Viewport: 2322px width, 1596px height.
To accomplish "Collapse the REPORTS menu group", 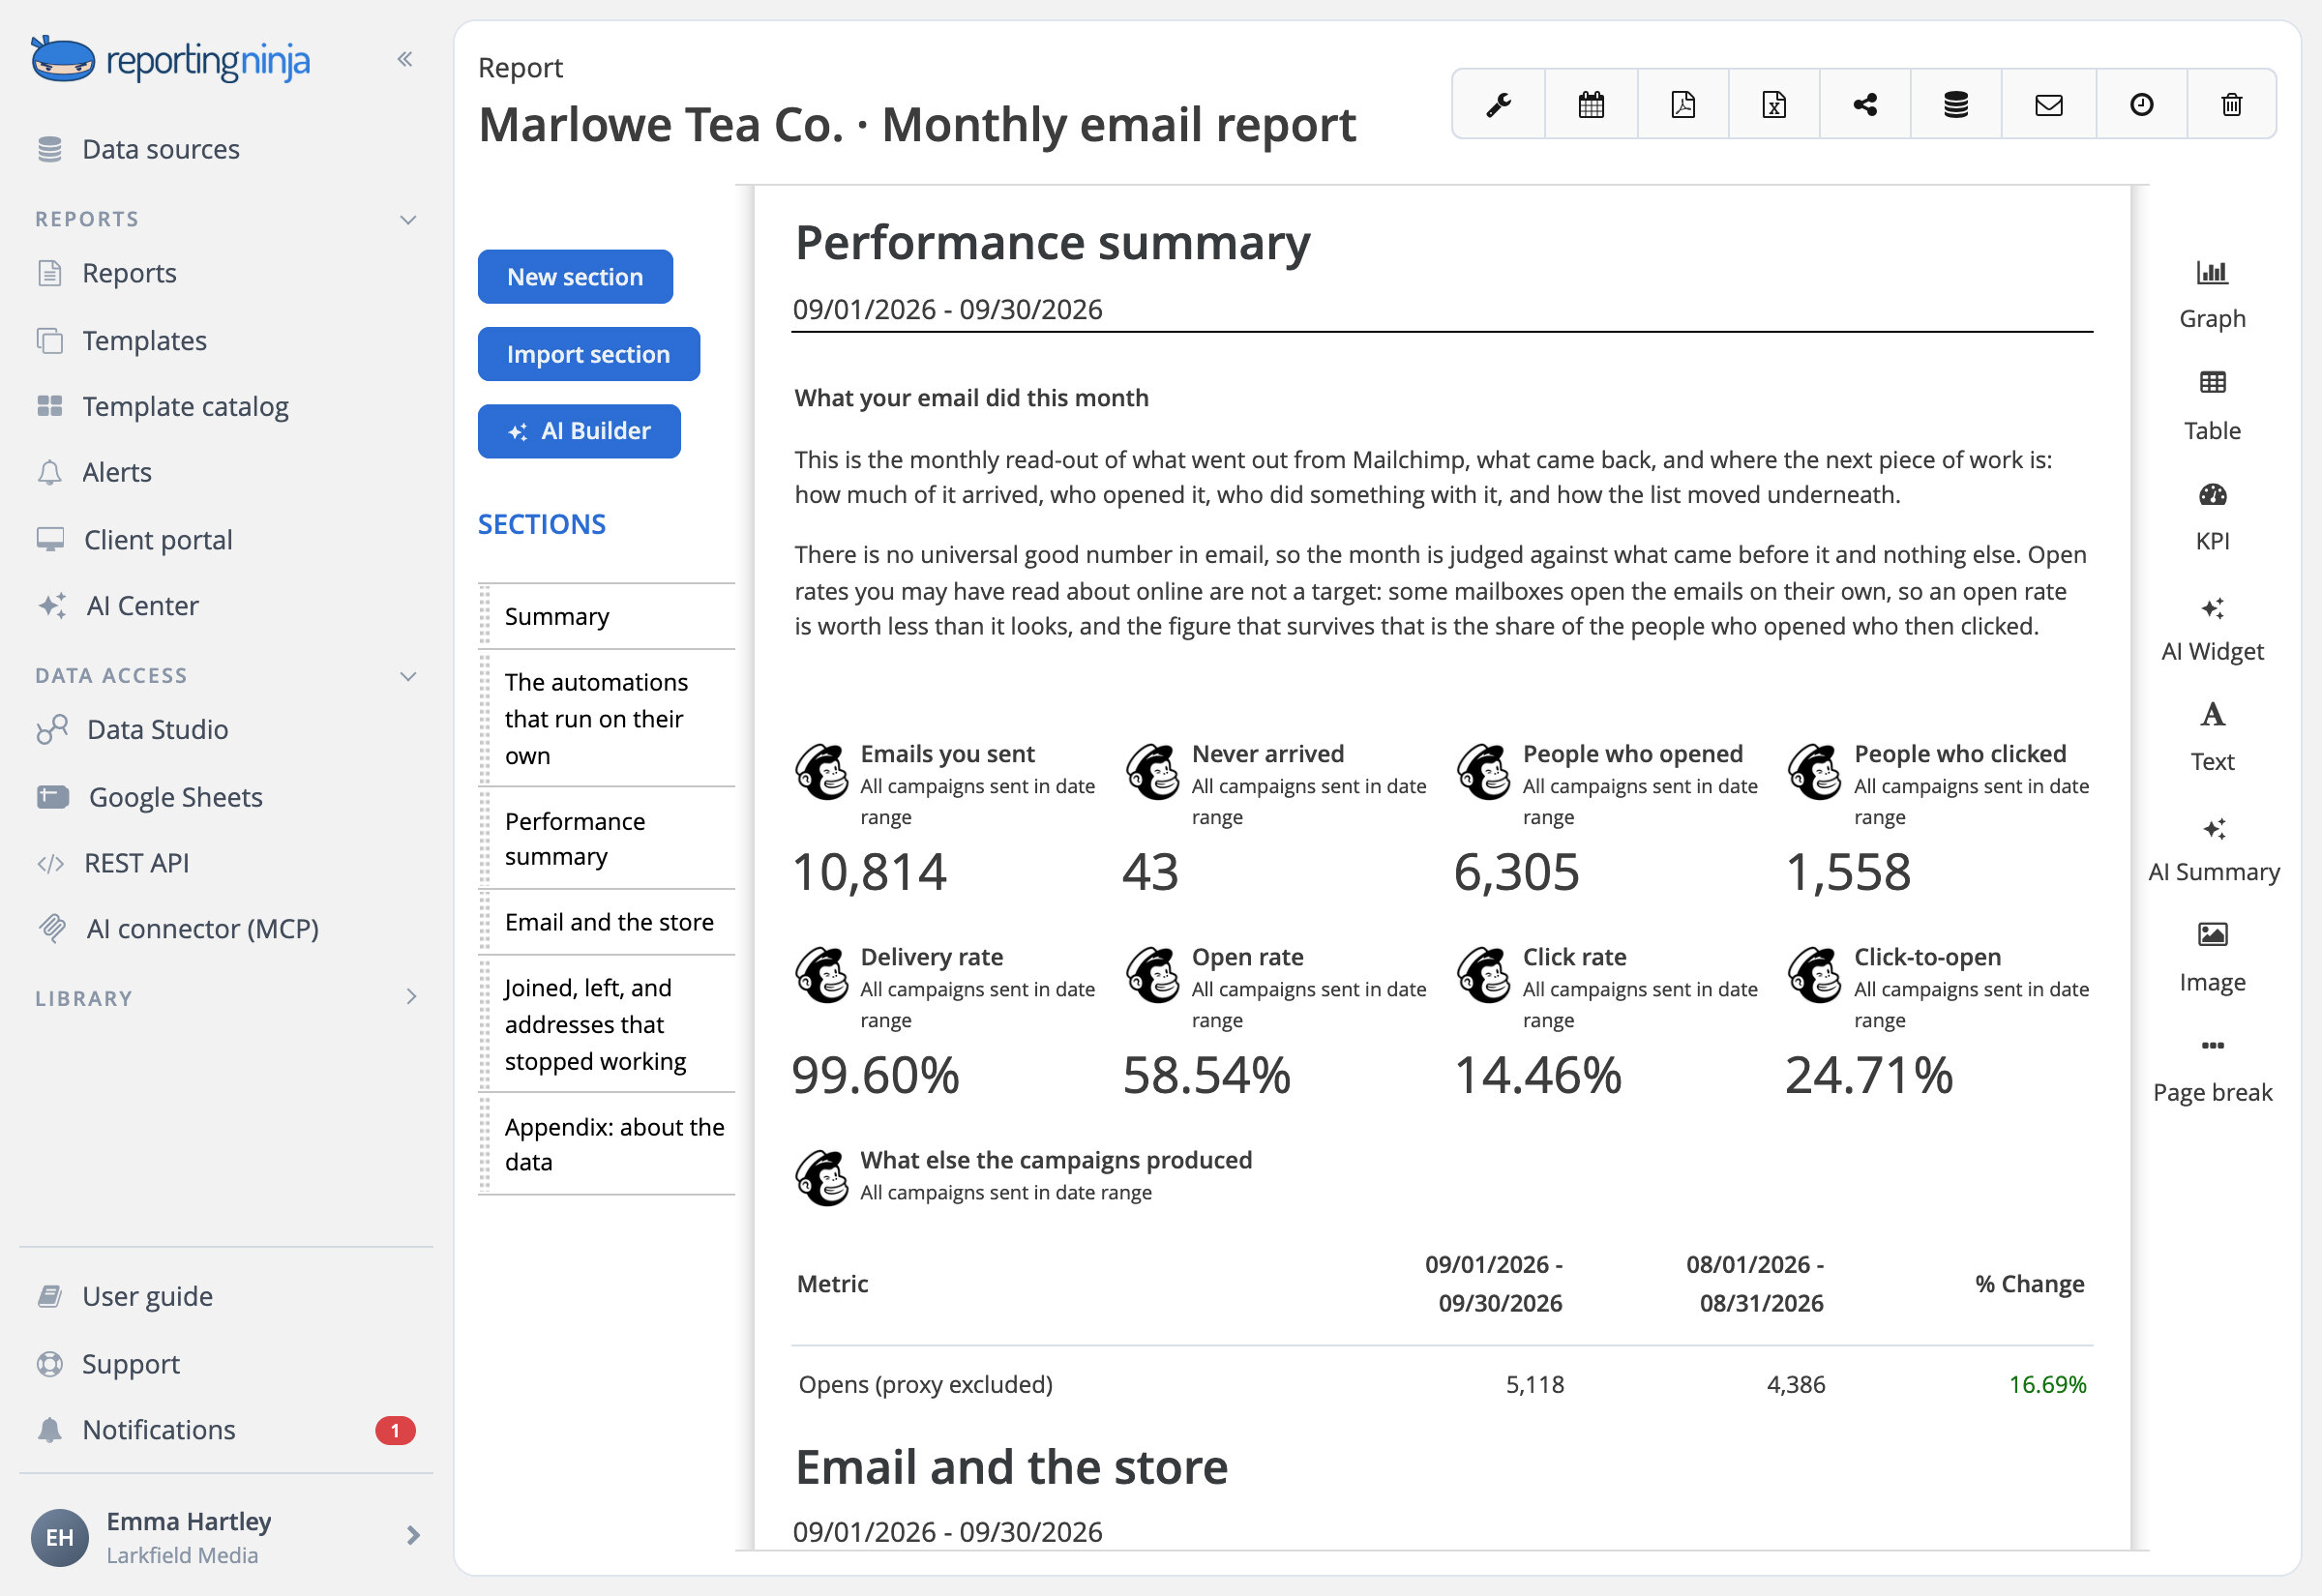I will point(408,219).
